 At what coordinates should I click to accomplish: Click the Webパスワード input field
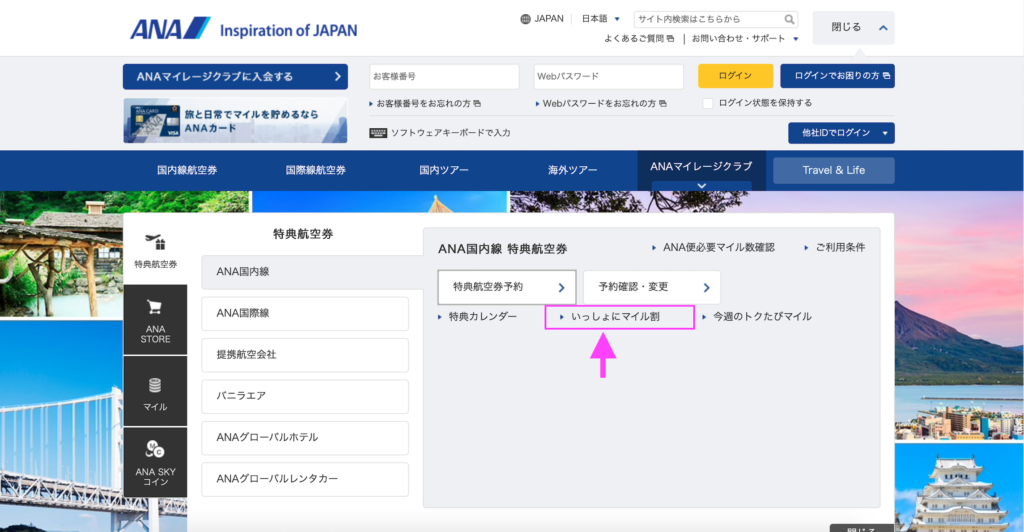[609, 76]
